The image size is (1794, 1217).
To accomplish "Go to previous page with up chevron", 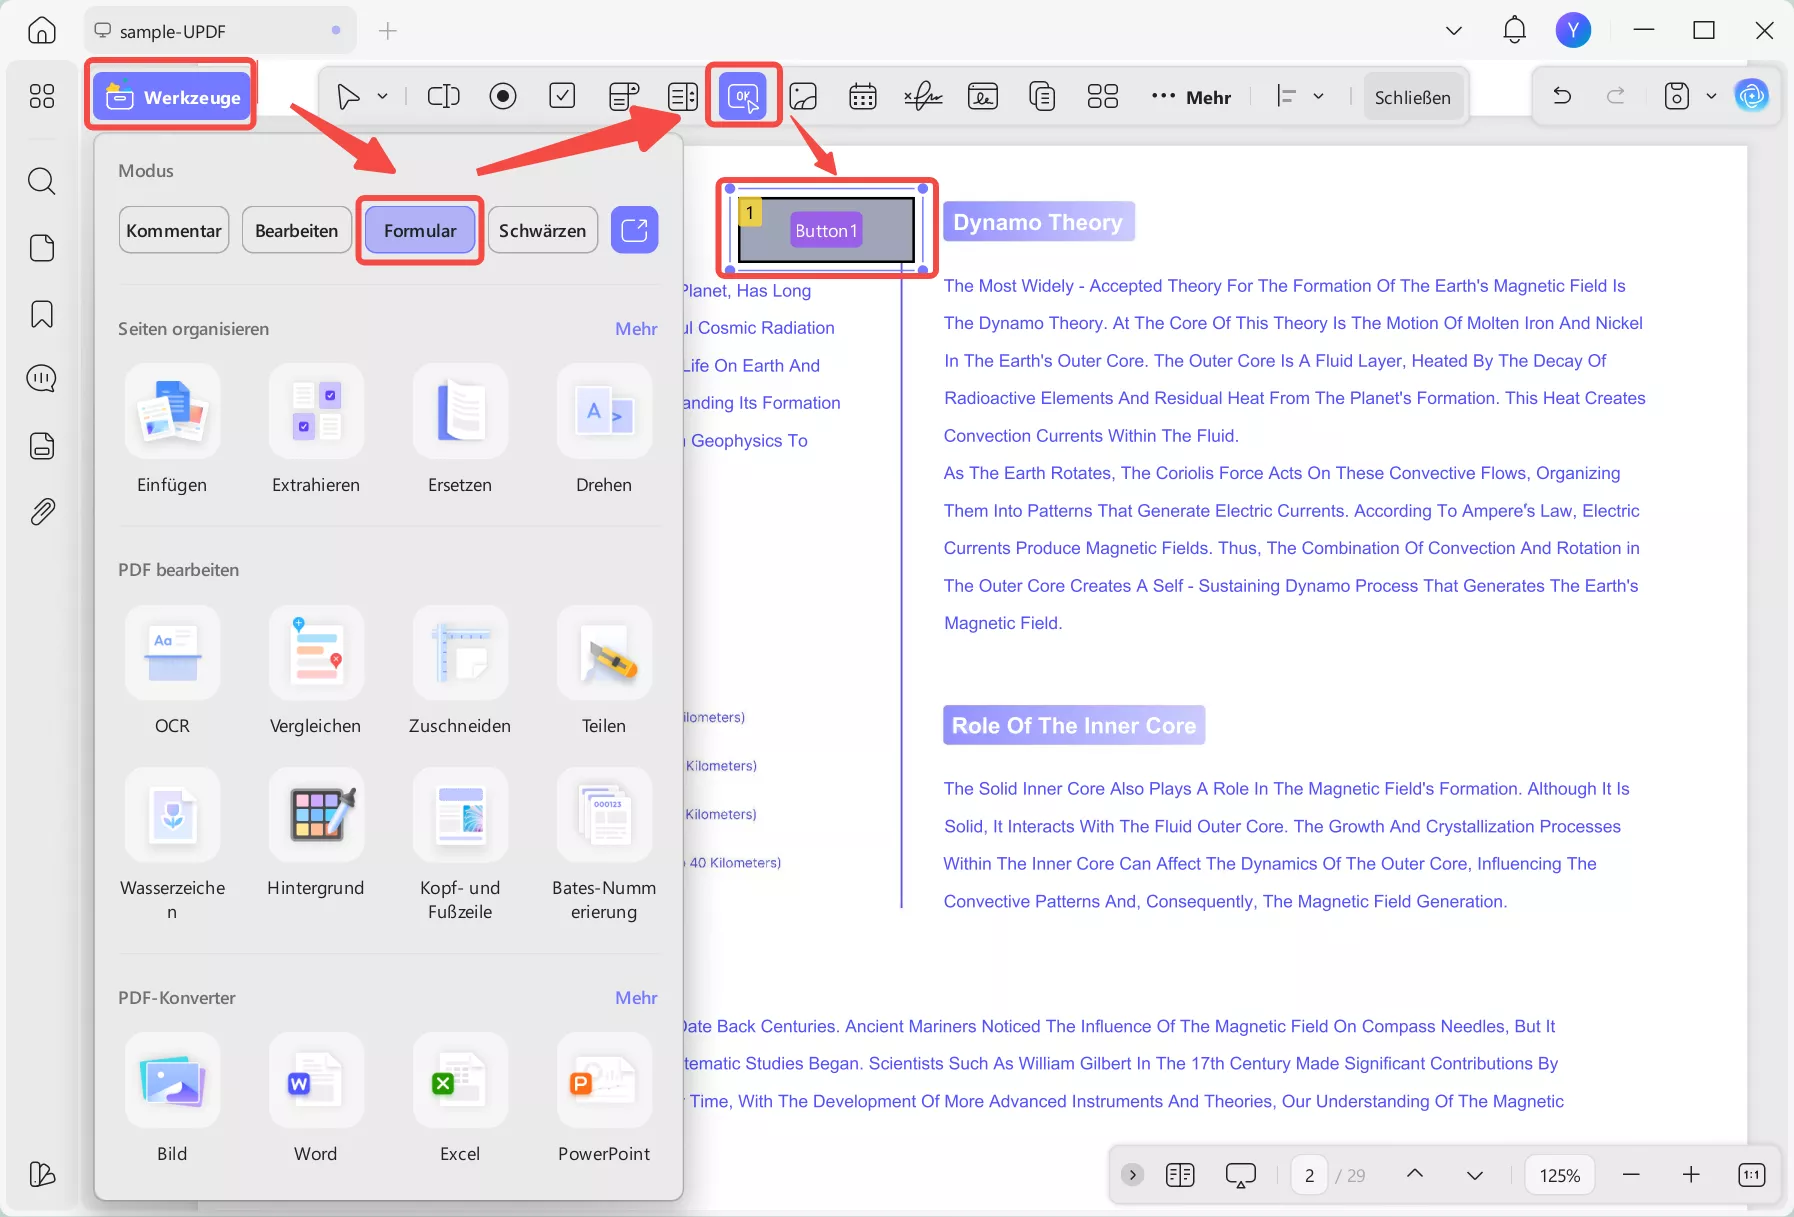I will pos(1415,1174).
